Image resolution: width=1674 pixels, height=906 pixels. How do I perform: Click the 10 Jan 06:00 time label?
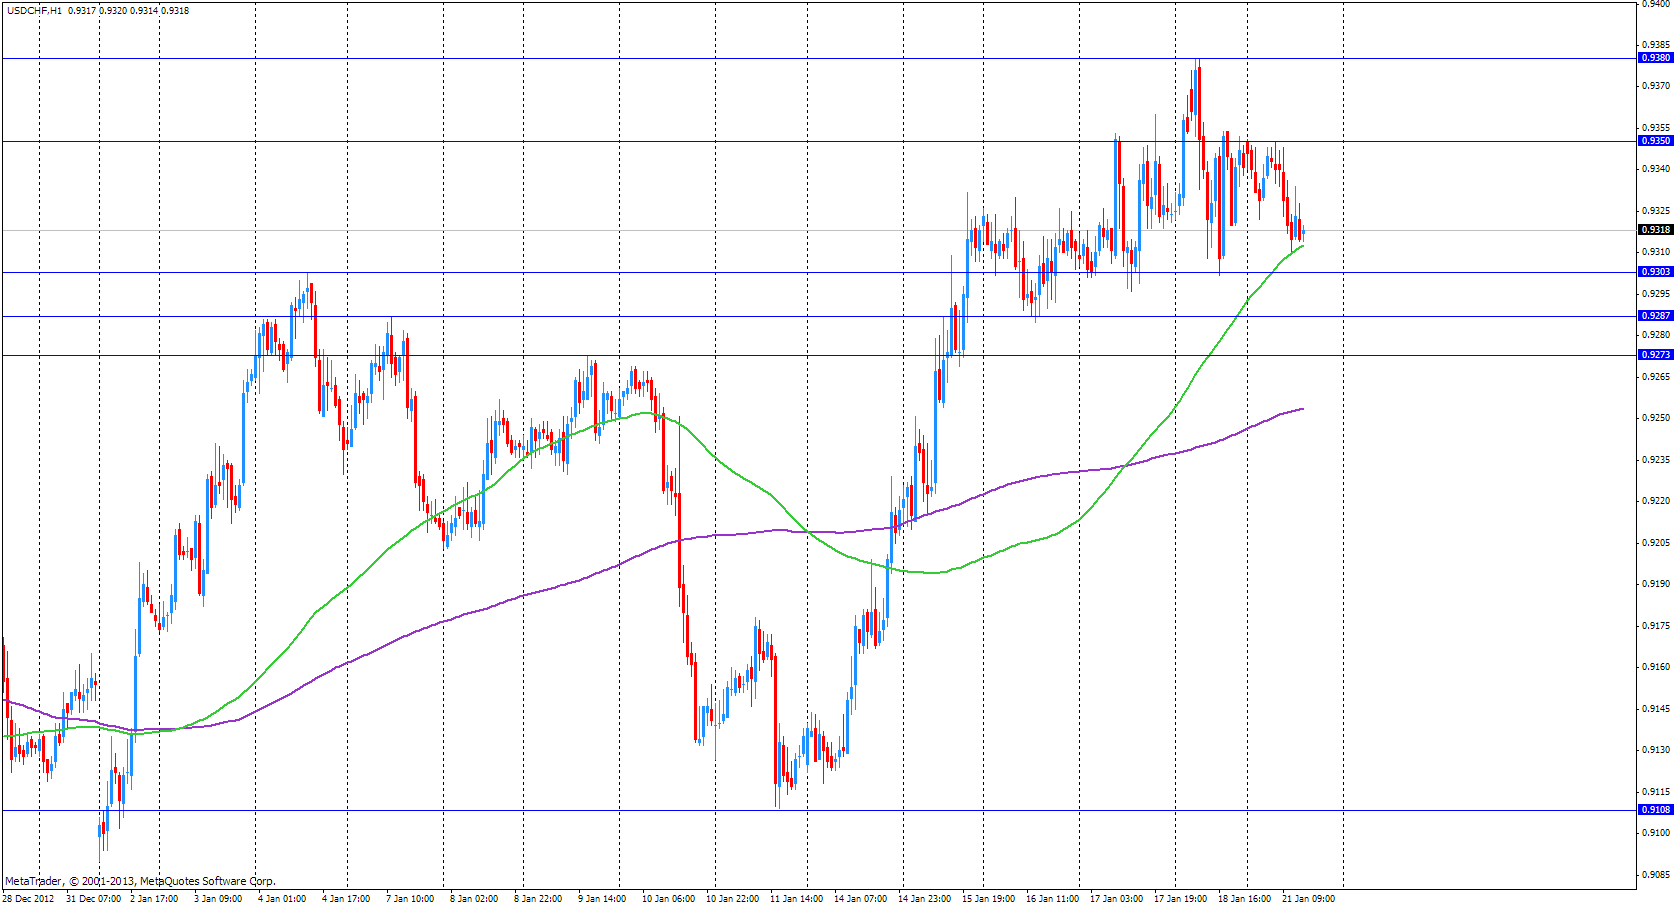click(668, 899)
